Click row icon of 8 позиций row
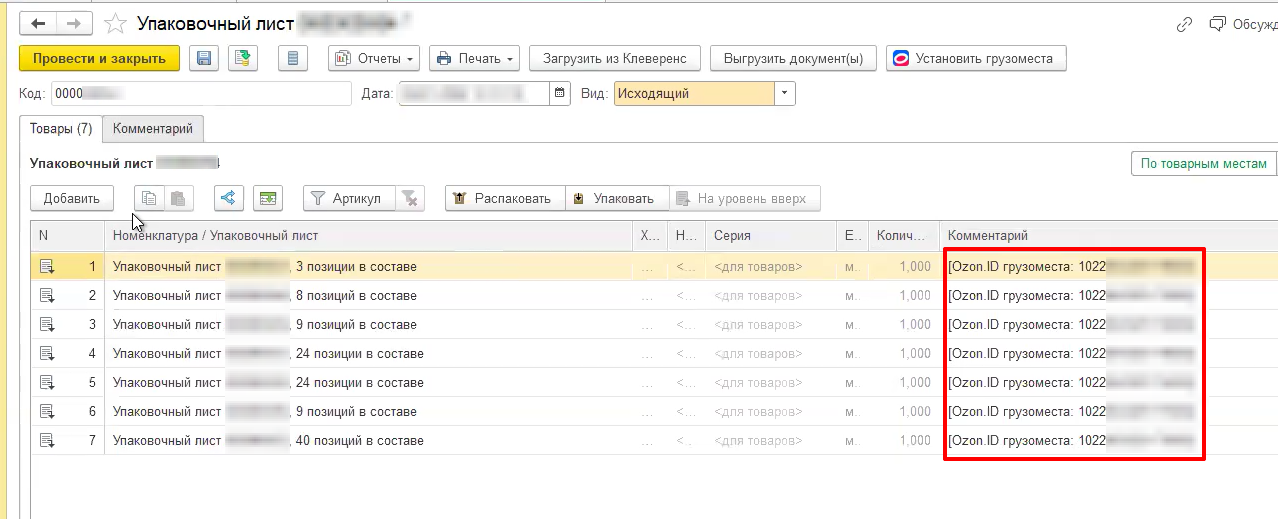This screenshot has height=519, width=1278. coord(46,296)
